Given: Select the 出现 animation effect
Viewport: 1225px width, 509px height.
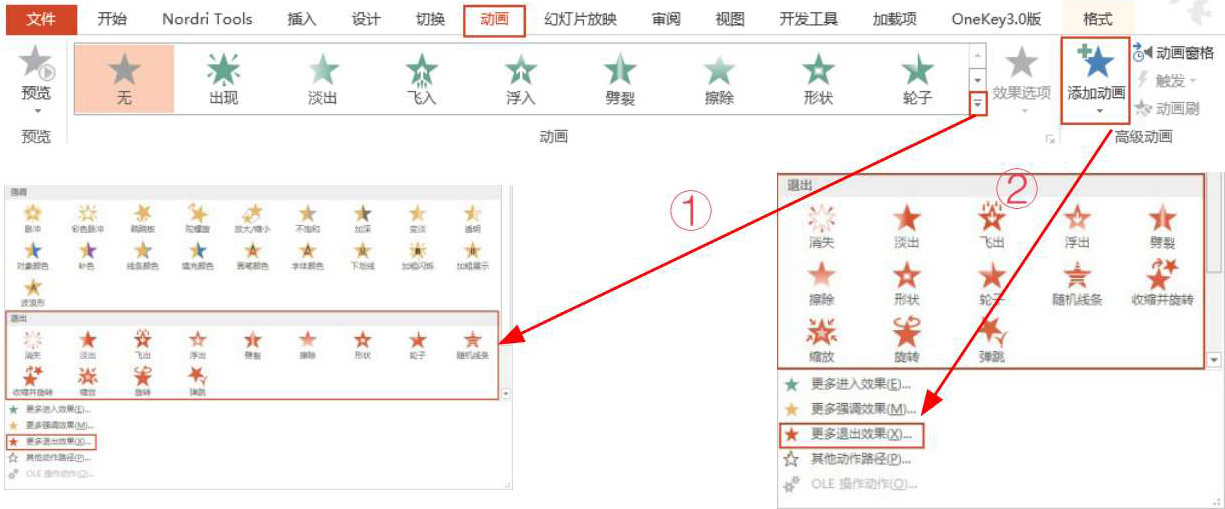Looking at the screenshot, I should coord(223,79).
